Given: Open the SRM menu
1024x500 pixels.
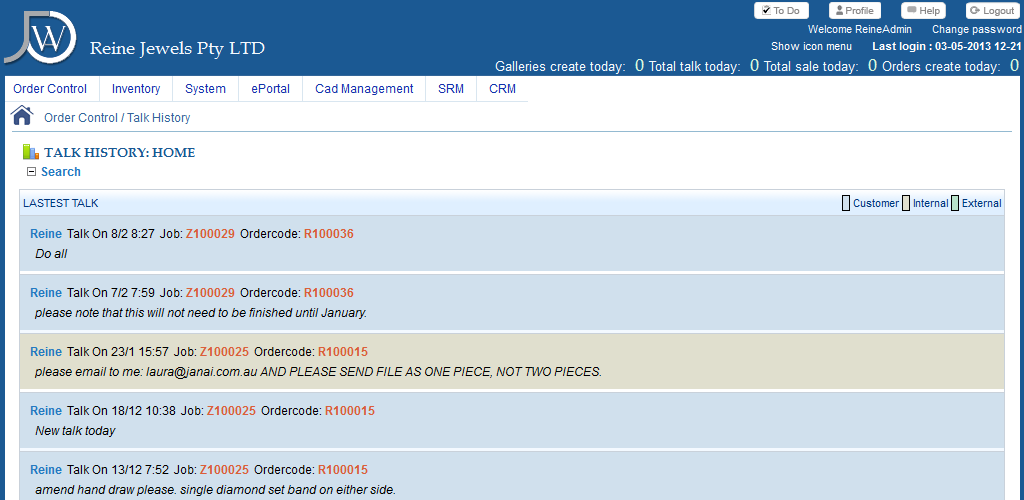Looking at the screenshot, I should (451, 89).
